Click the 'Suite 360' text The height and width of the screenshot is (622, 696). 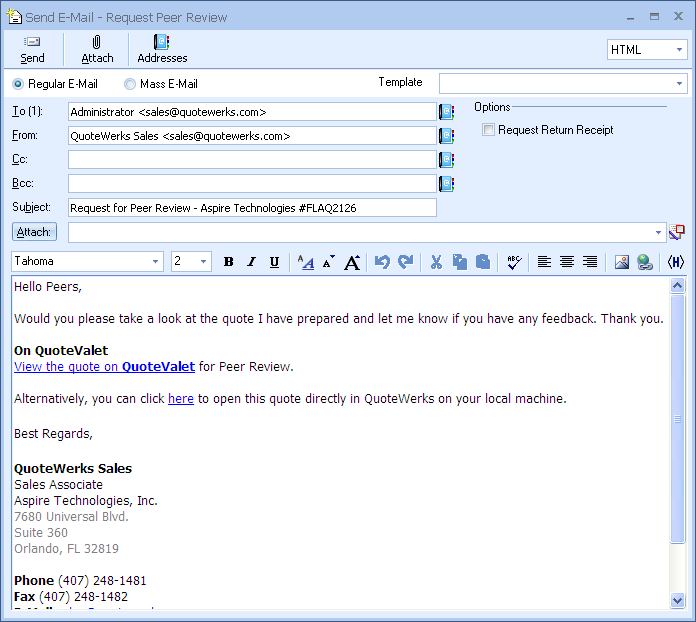[x=41, y=533]
